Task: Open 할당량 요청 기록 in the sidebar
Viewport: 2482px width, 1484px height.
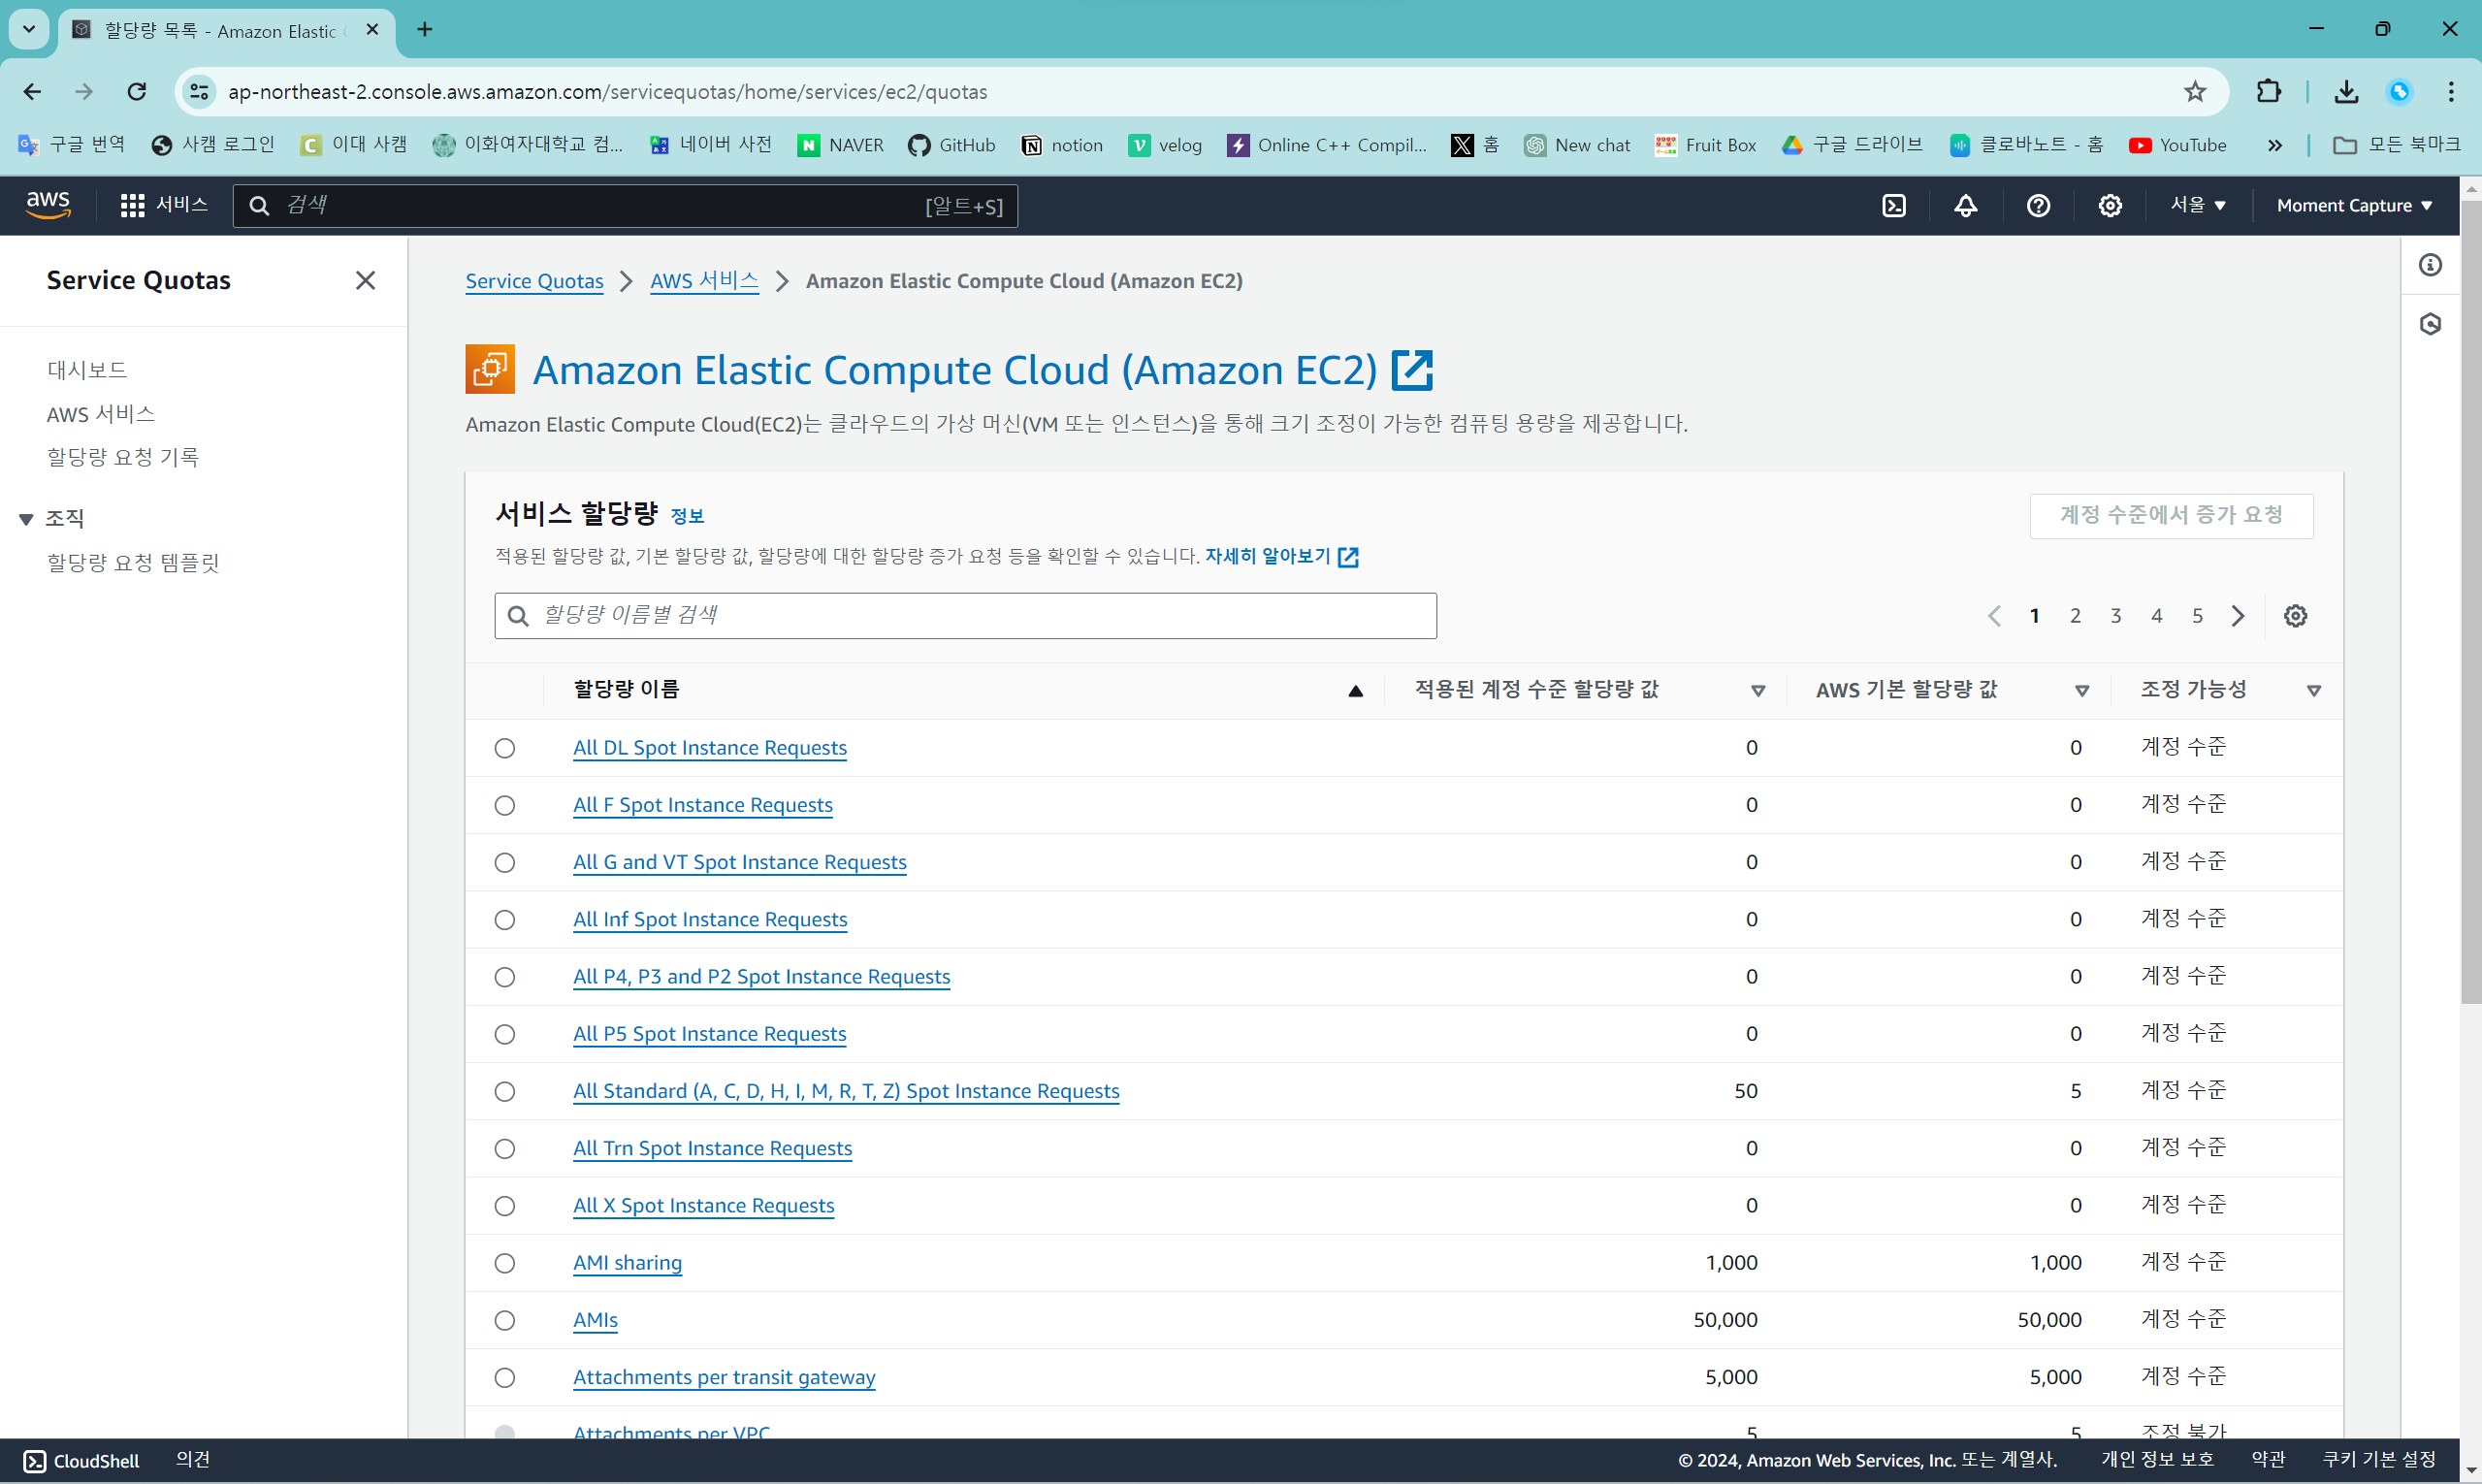Action: [x=123, y=458]
